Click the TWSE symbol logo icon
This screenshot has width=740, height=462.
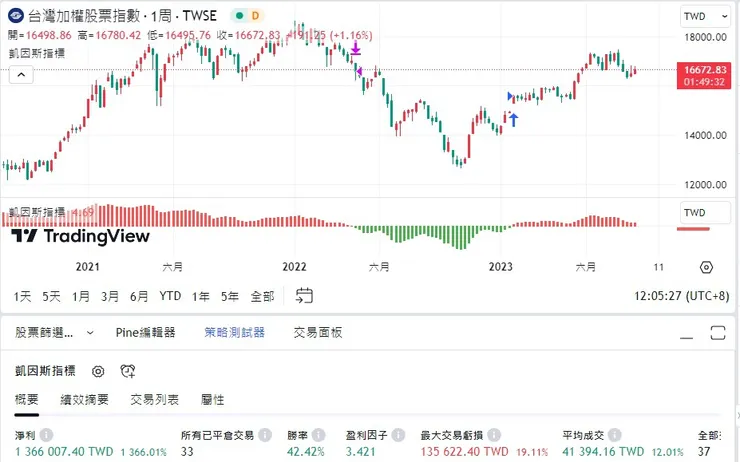tap(16, 16)
